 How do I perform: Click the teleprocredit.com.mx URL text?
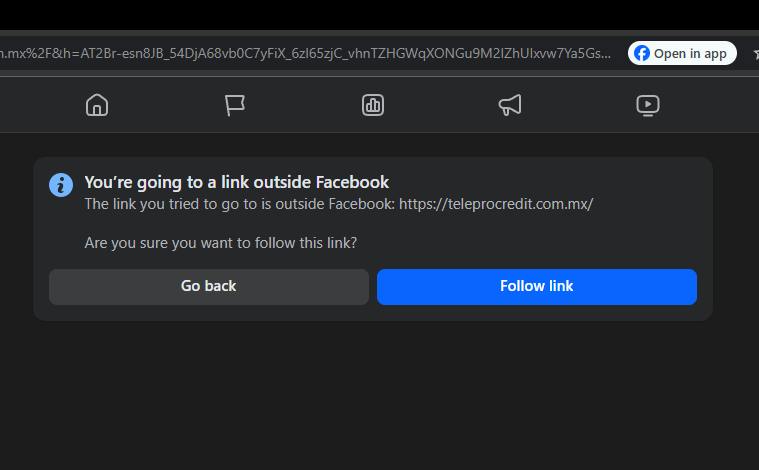click(x=496, y=204)
